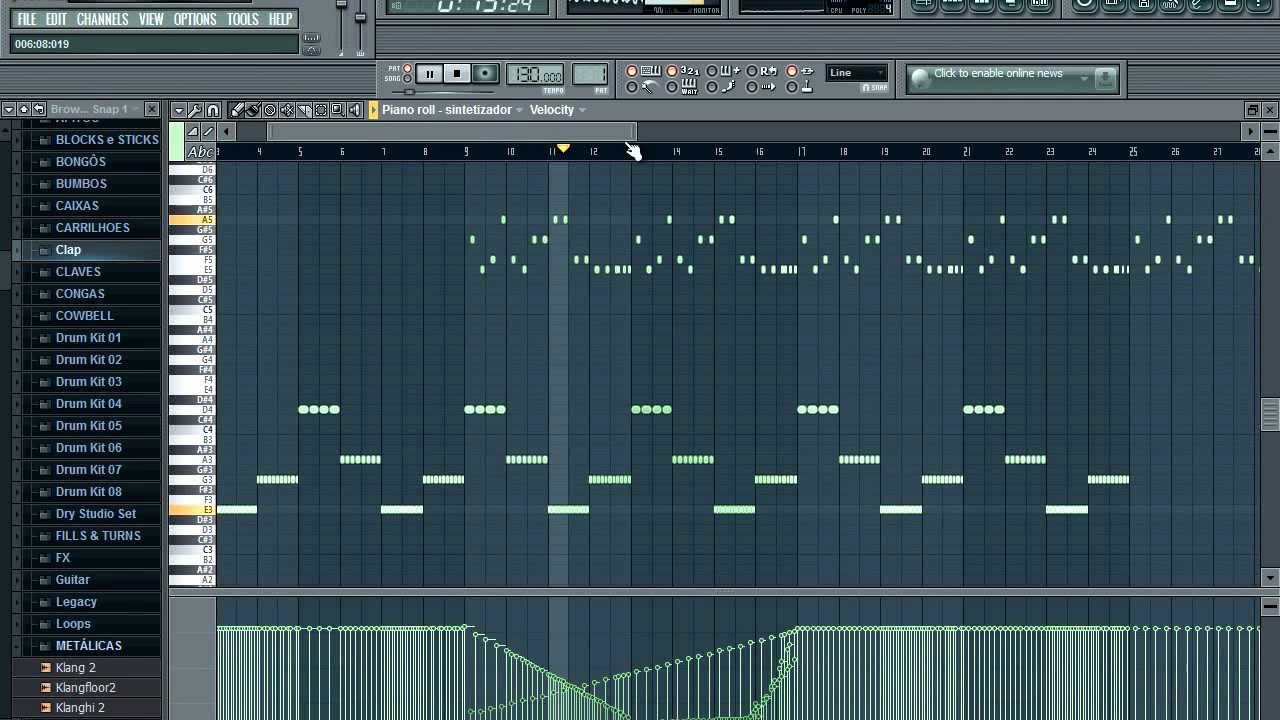Open the HELP menu
The image size is (1280, 720).
(x=280, y=19)
